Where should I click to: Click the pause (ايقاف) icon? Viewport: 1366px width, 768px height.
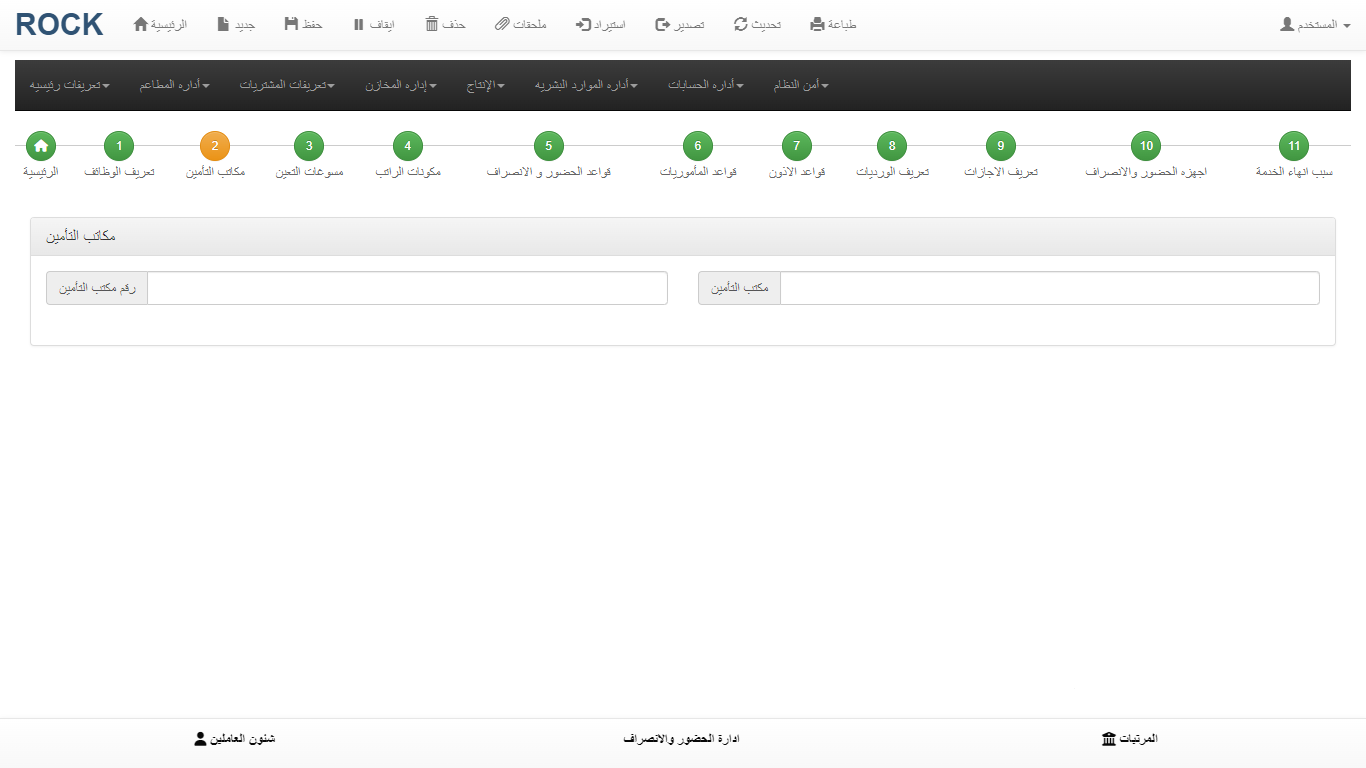[x=358, y=24]
